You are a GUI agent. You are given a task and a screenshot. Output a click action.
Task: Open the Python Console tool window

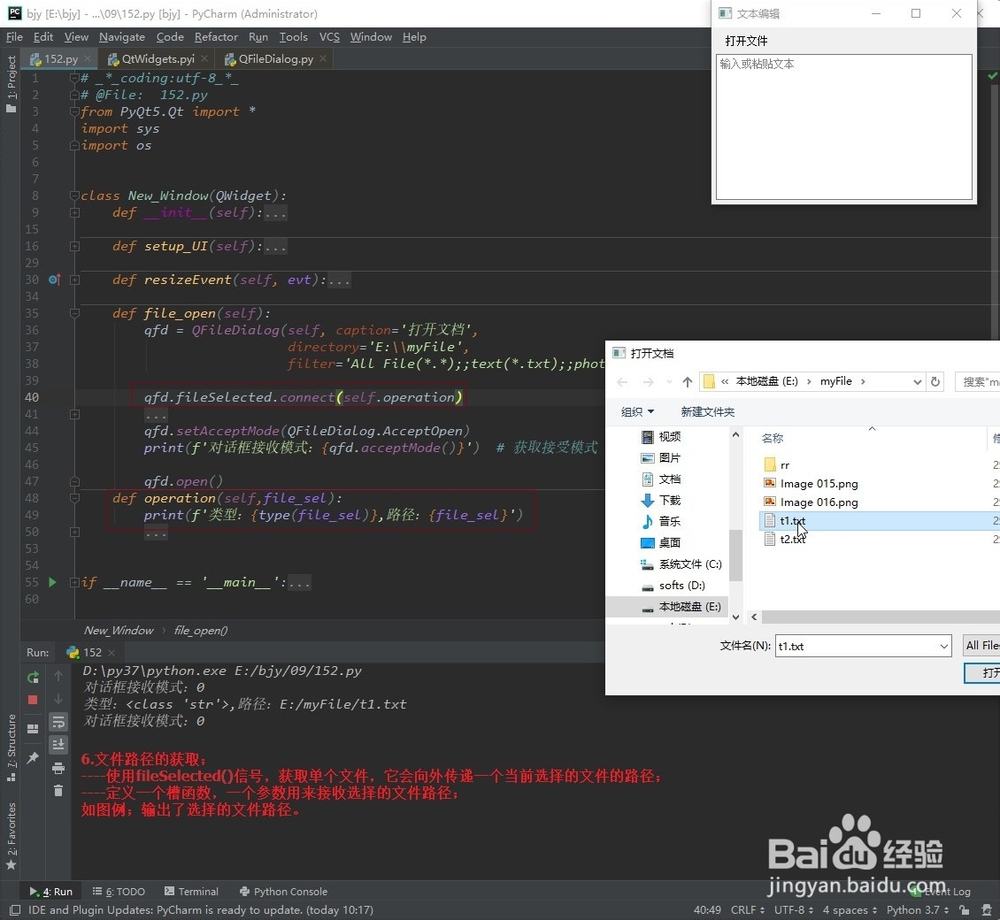point(283,891)
